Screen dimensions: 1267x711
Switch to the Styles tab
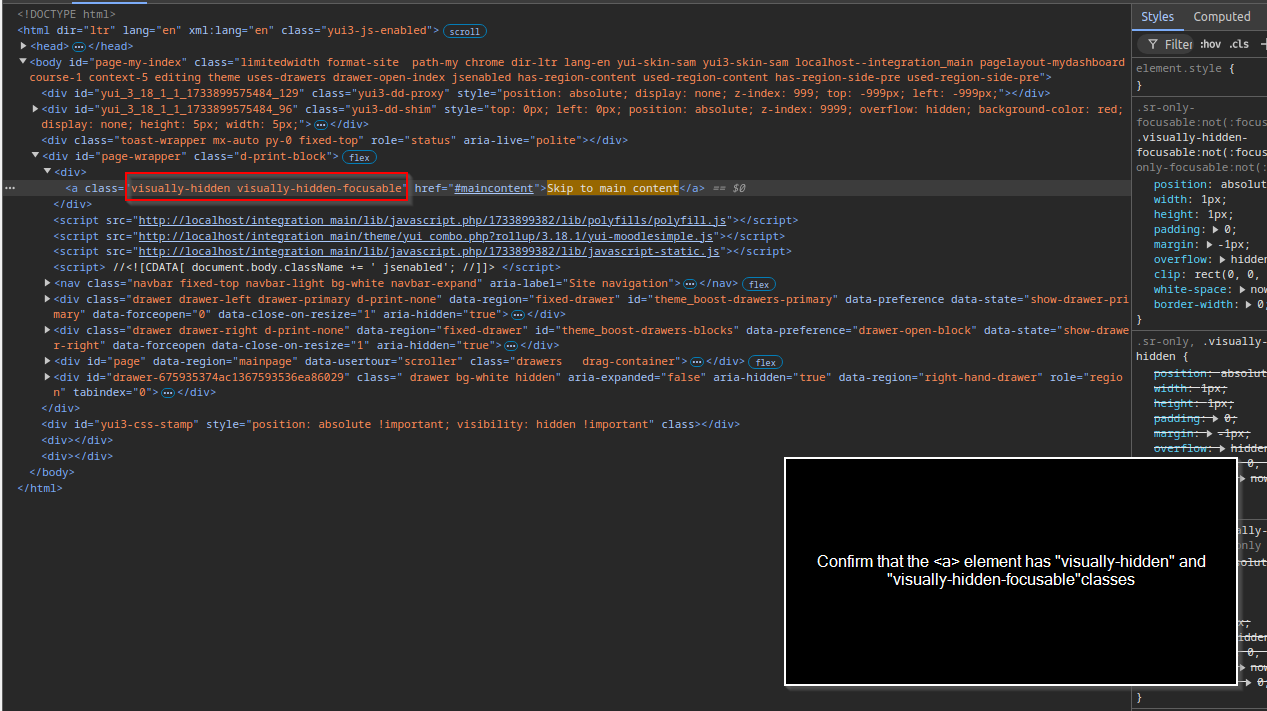pos(1157,16)
